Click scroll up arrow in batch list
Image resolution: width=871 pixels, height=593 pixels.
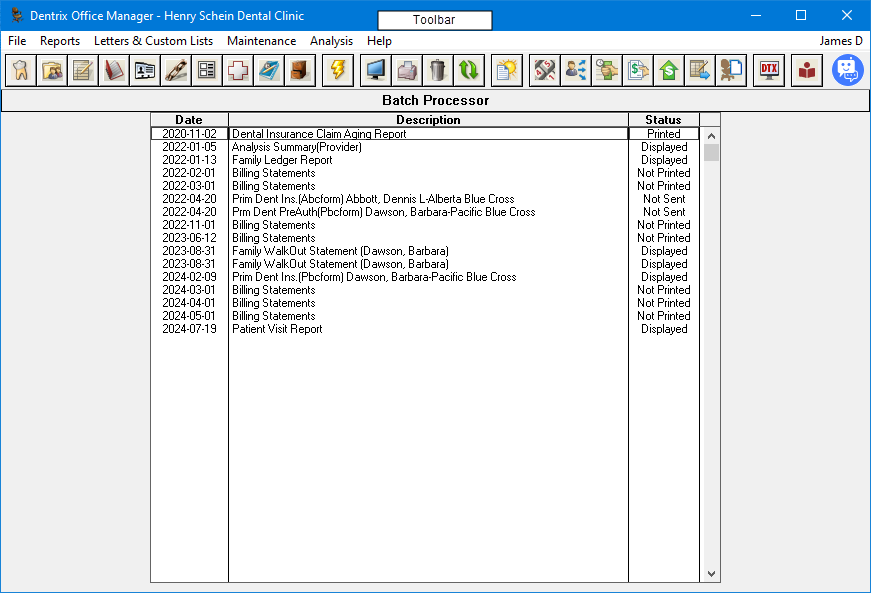pos(711,135)
